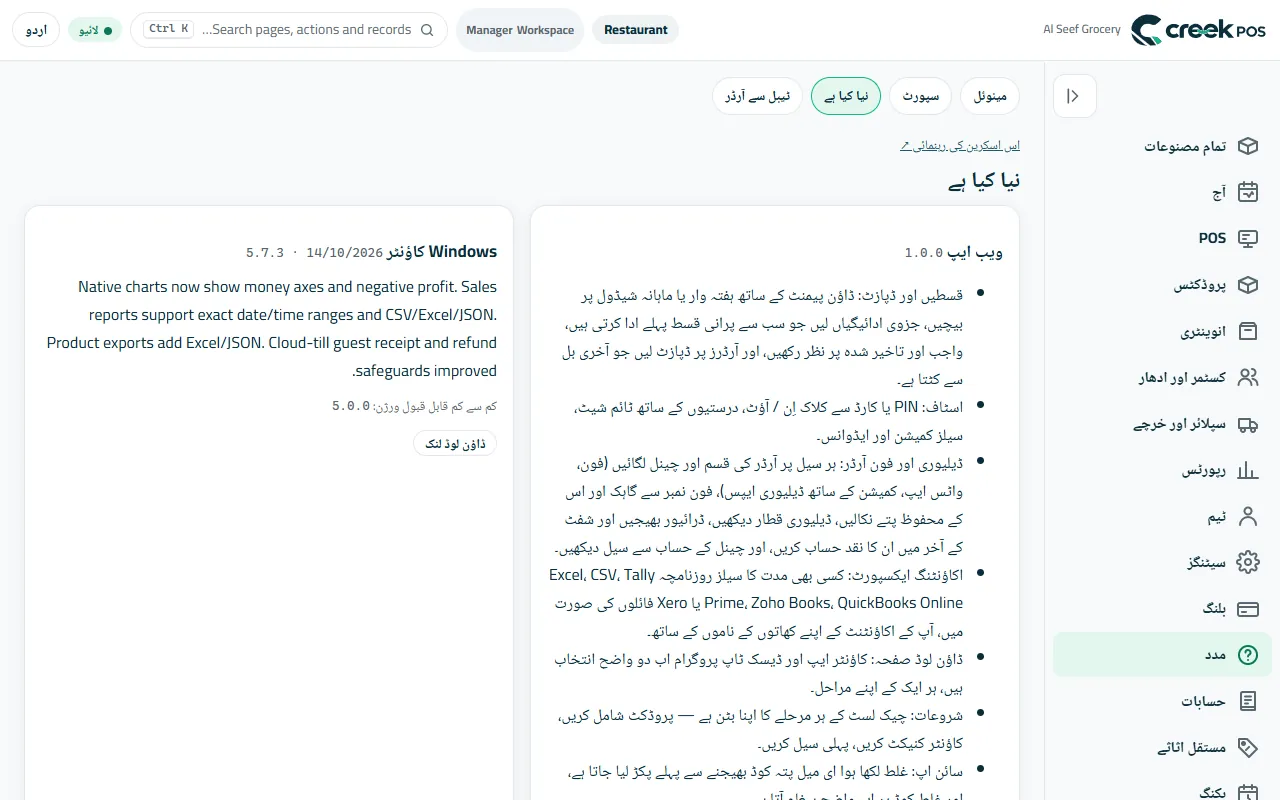Switch to Manager Workspace

click(520, 30)
